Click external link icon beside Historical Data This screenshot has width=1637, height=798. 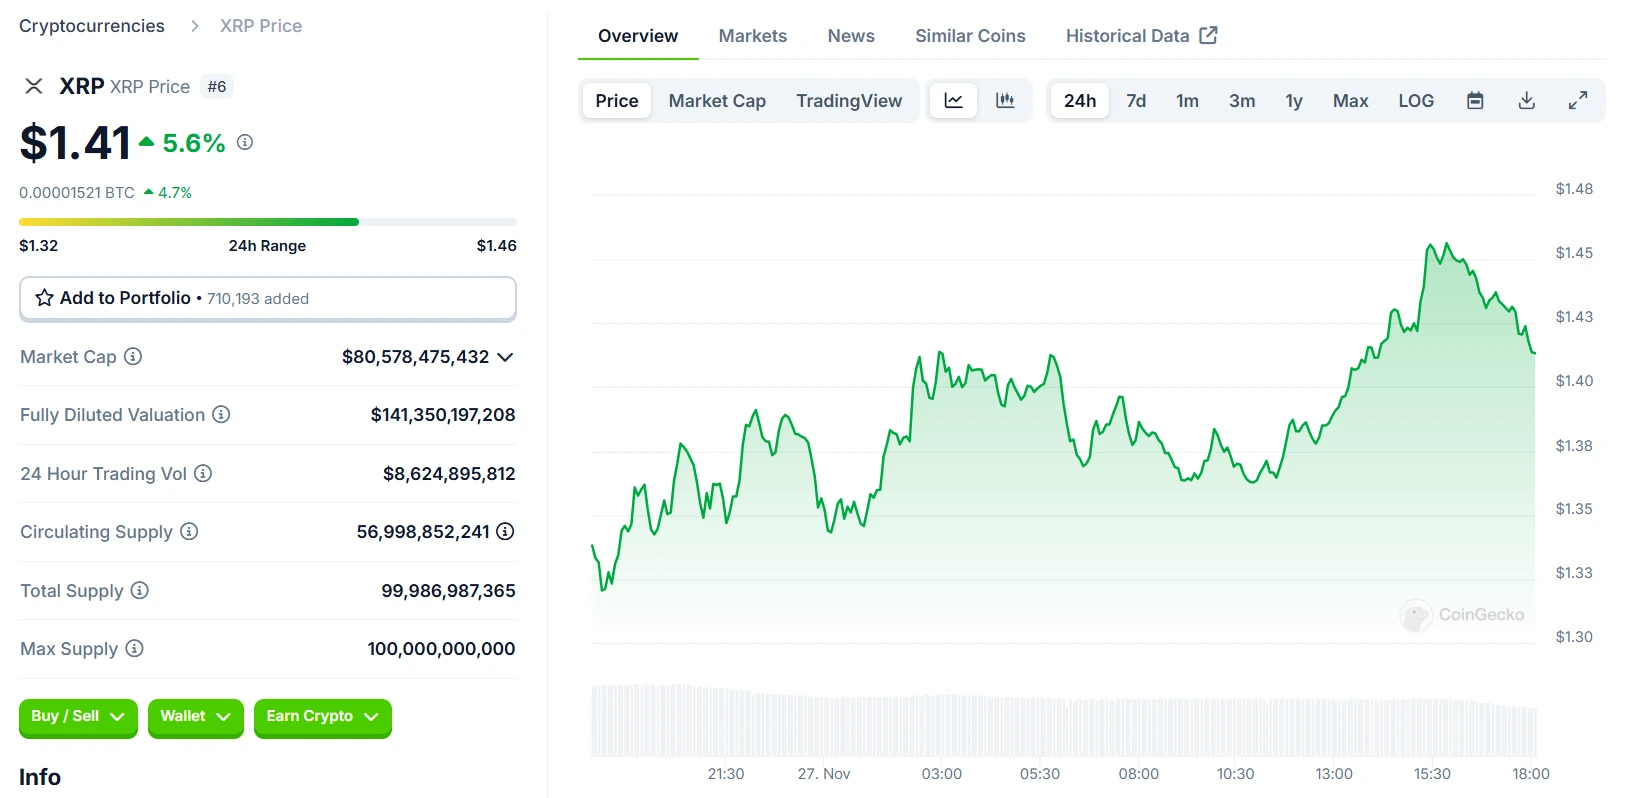pos(1208,35)
